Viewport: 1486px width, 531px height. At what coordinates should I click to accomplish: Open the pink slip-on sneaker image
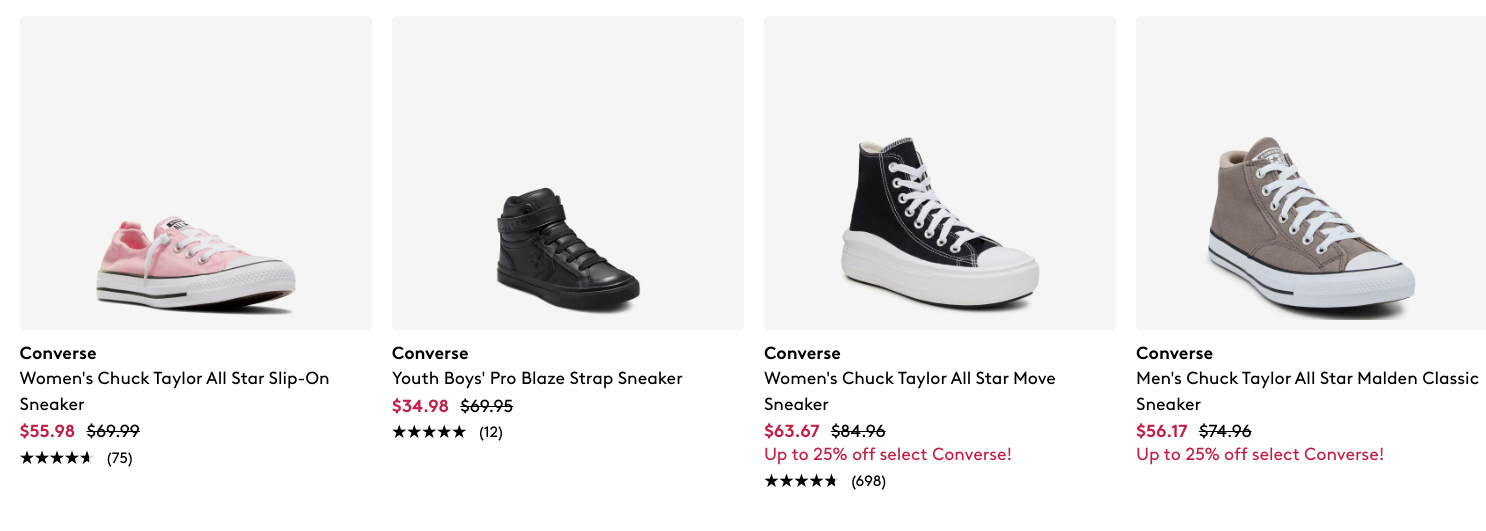pos(196,173)
